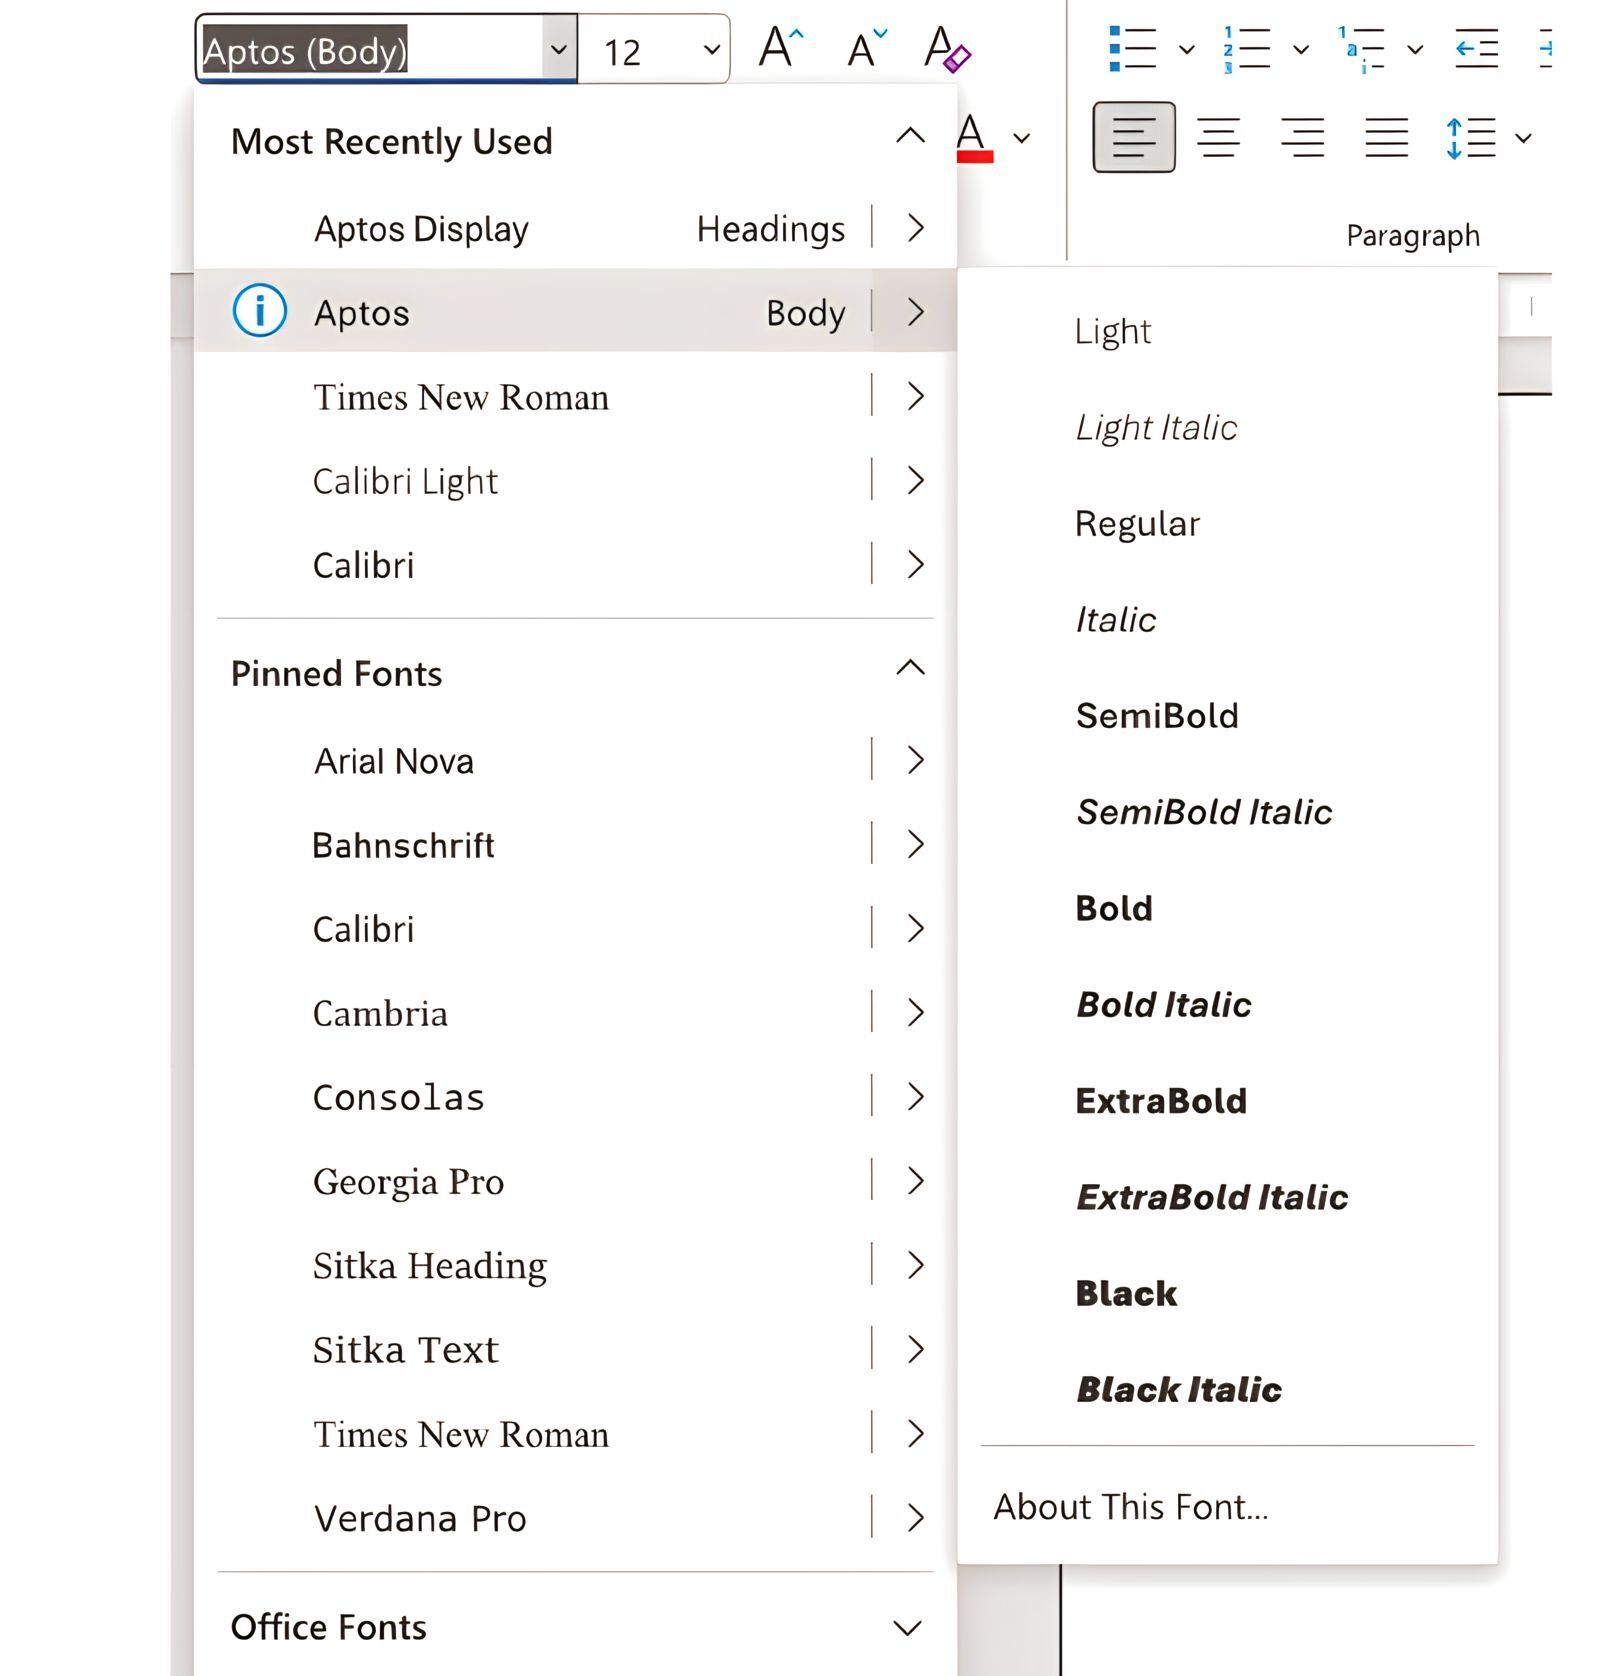Click the Increase Font Size icon

tap(781, 47)
